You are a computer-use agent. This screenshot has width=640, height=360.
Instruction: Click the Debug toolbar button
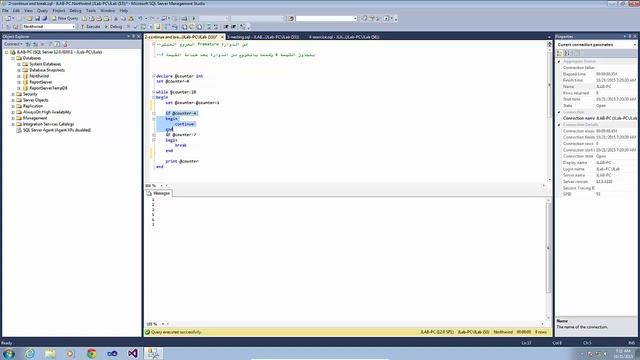113,27
